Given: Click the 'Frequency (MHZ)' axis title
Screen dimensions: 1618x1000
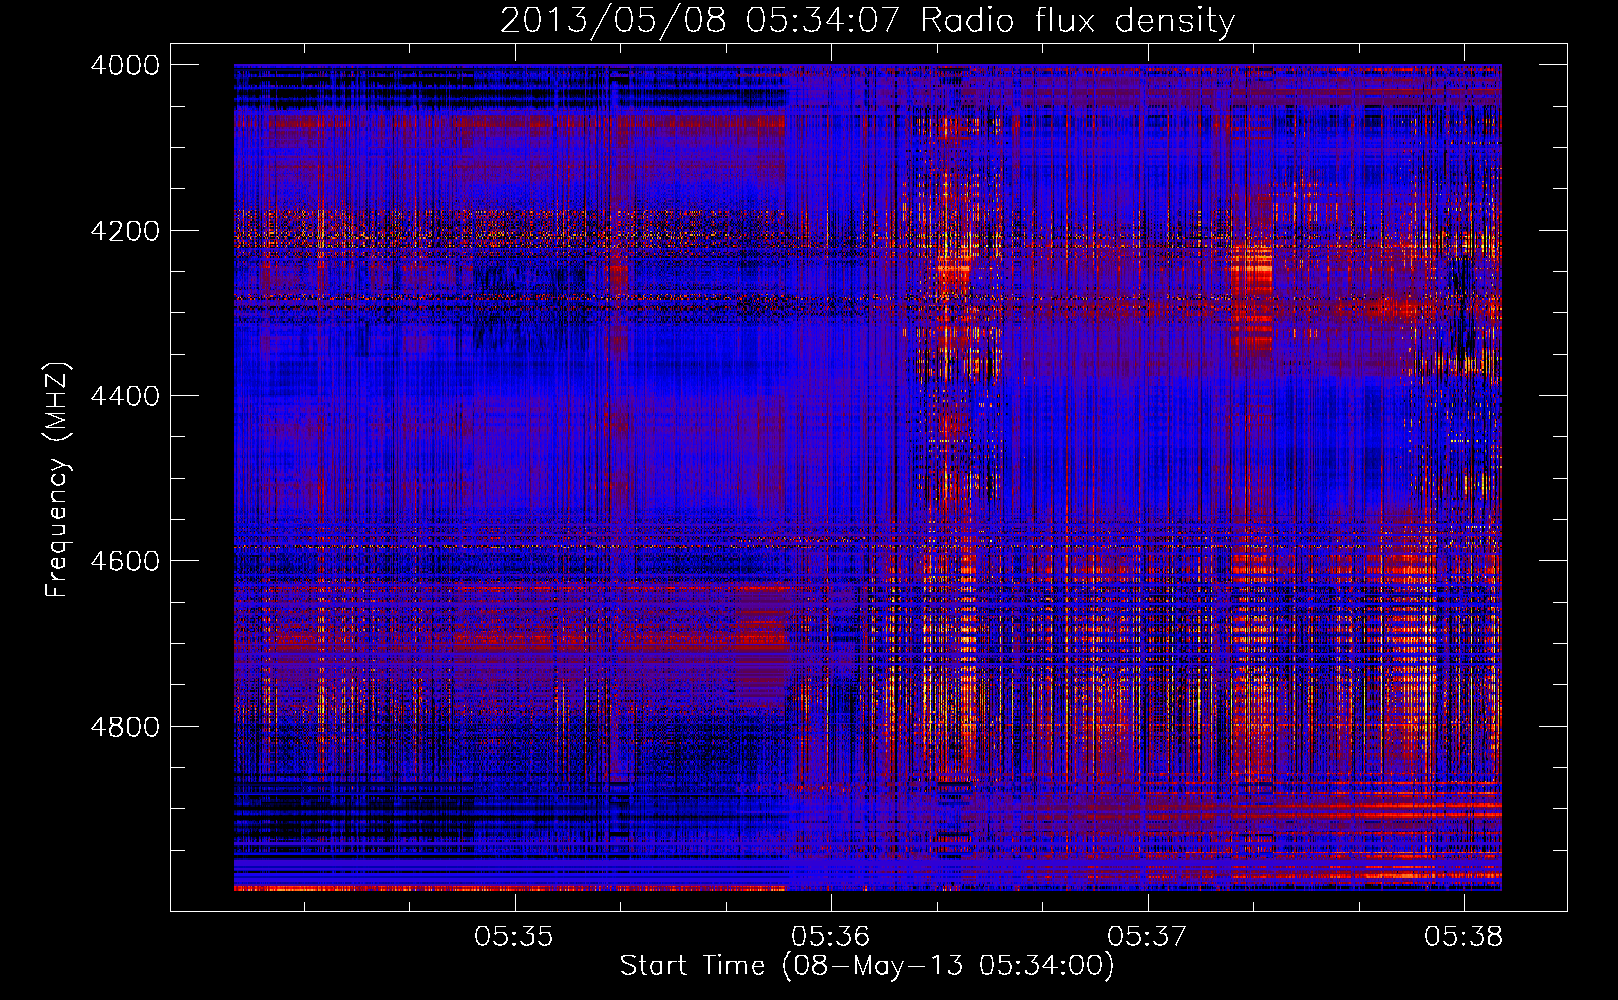Looking at the screenshot, I should (57, 480).
